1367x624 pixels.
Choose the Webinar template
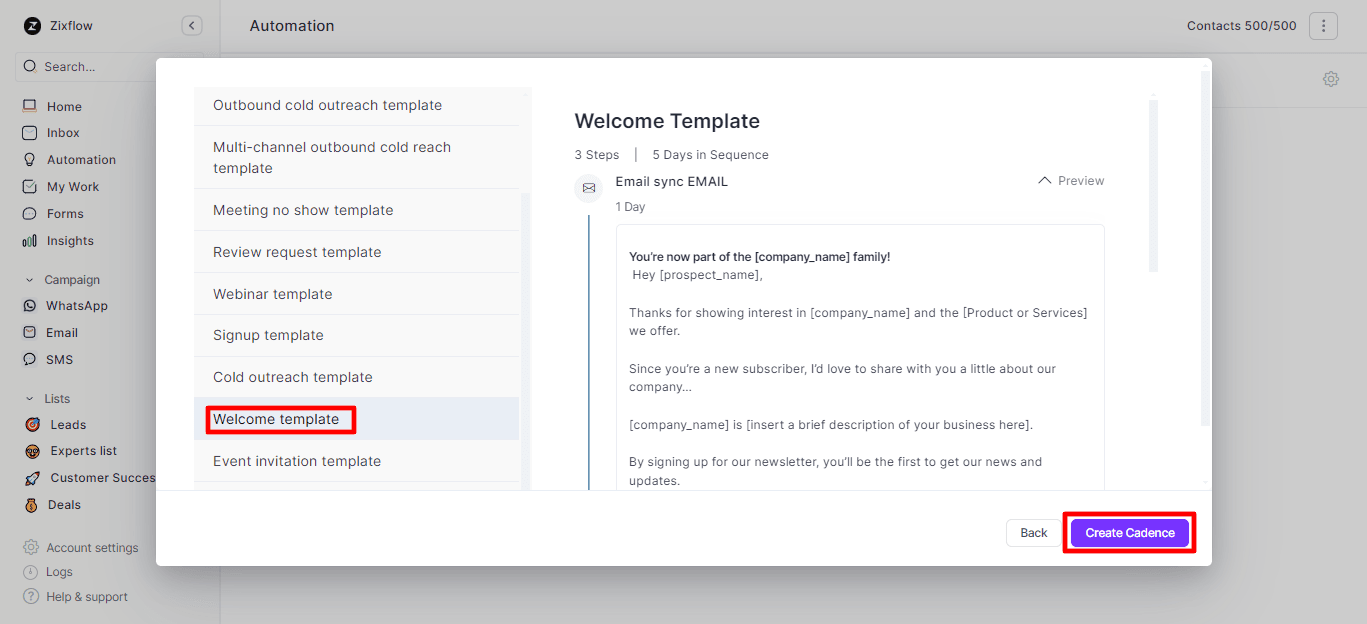click(x=272, y=294)
